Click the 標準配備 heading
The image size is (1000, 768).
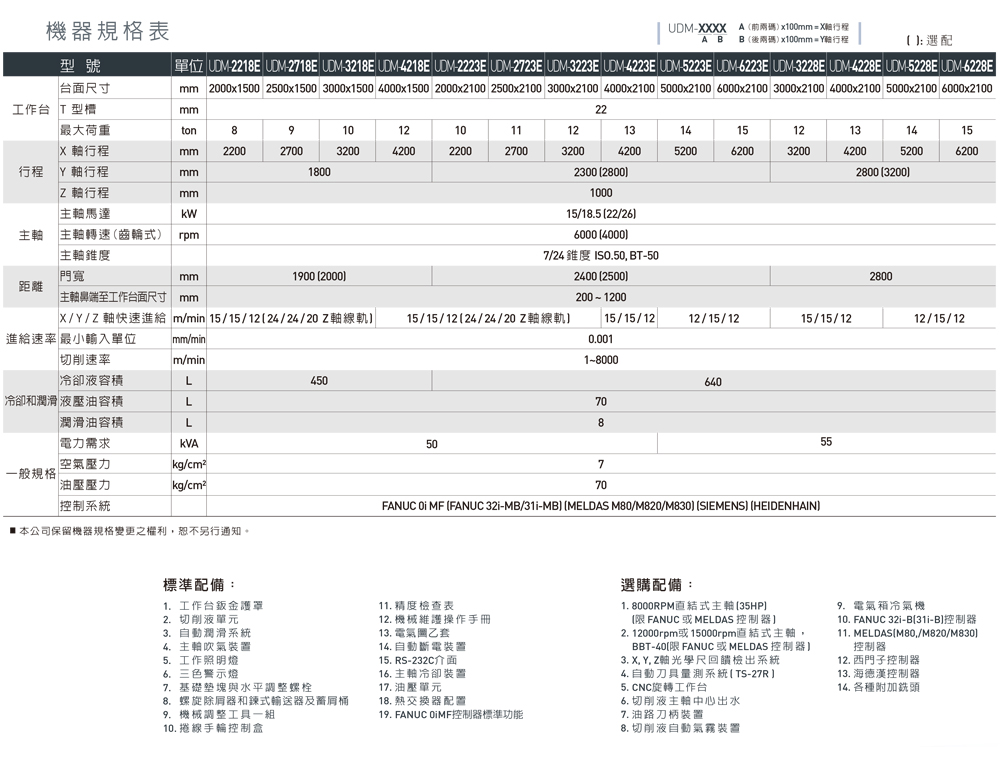pyautogui.click(x=198, y=584)
